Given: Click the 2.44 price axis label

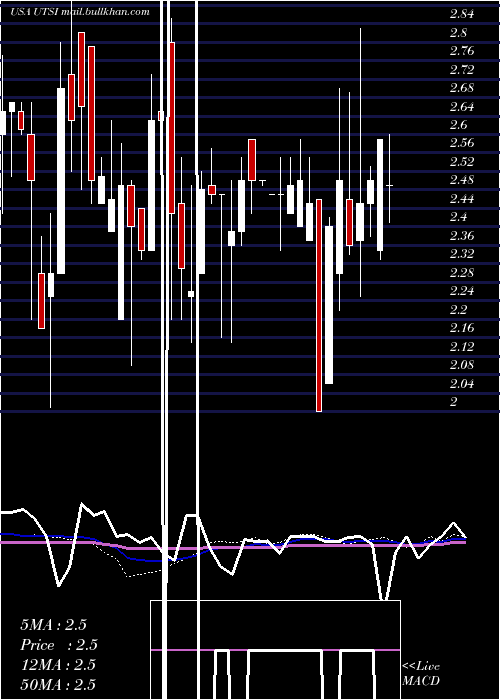Looking at the screenshot, I should 462,199.
